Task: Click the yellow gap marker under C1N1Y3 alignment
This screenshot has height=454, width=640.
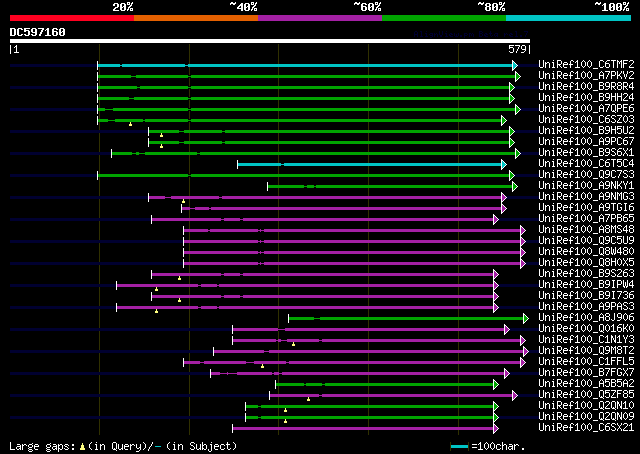Action: coord(293,344)
